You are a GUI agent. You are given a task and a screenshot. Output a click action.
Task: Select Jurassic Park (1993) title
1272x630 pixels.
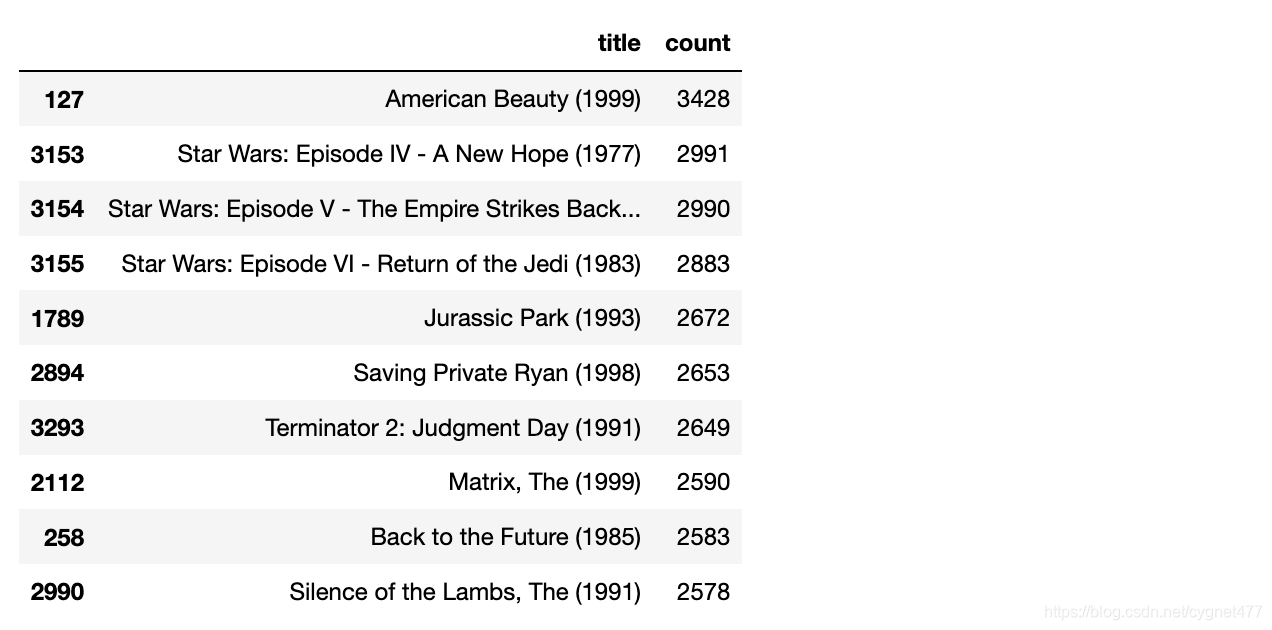pyautogui.click(x=532, y=318)
